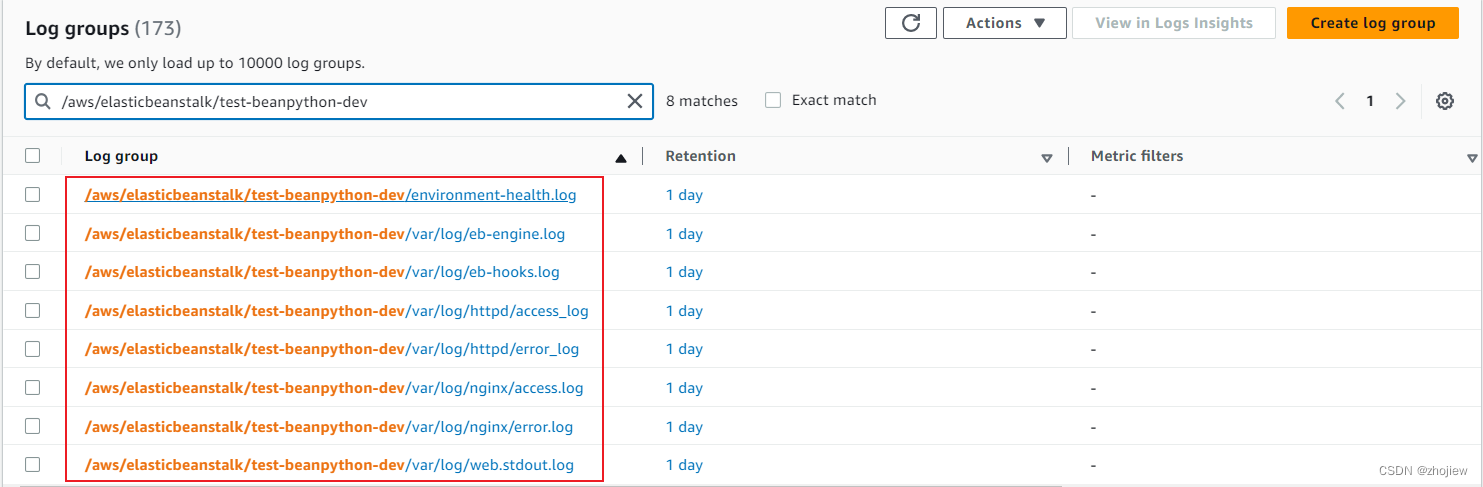Open the environment-health.log log group
This screenshot has width=1483, height=487.
pos(331,195)
